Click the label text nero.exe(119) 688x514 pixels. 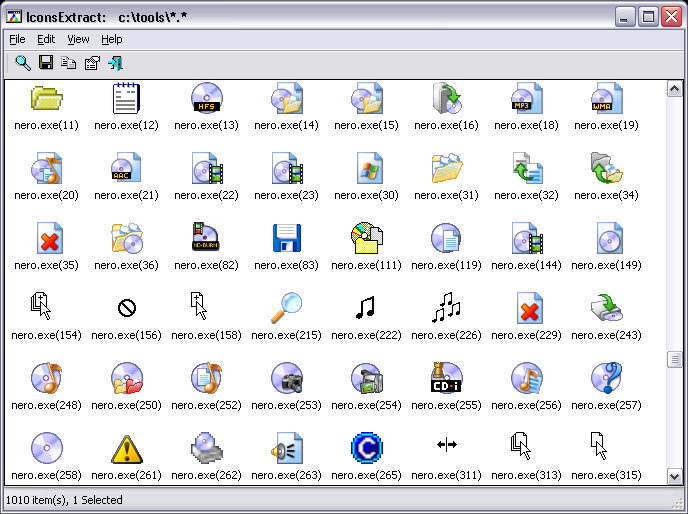446,265
